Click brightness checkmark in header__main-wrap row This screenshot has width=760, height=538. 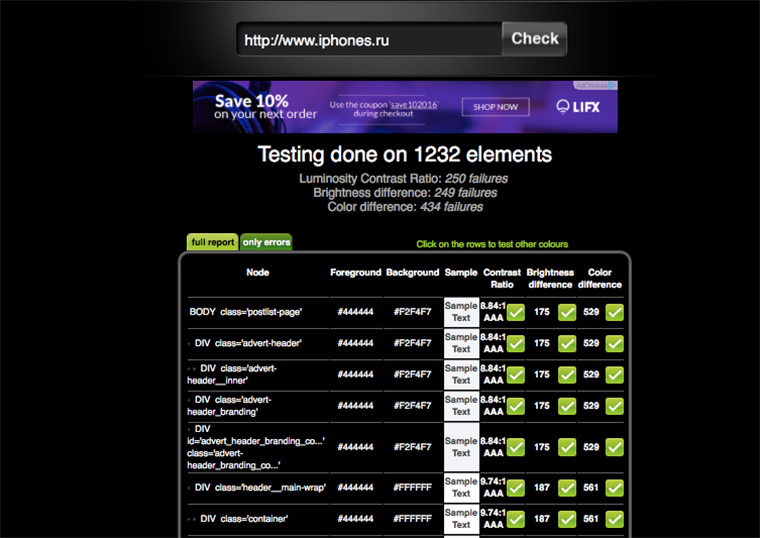coord(567,488)
